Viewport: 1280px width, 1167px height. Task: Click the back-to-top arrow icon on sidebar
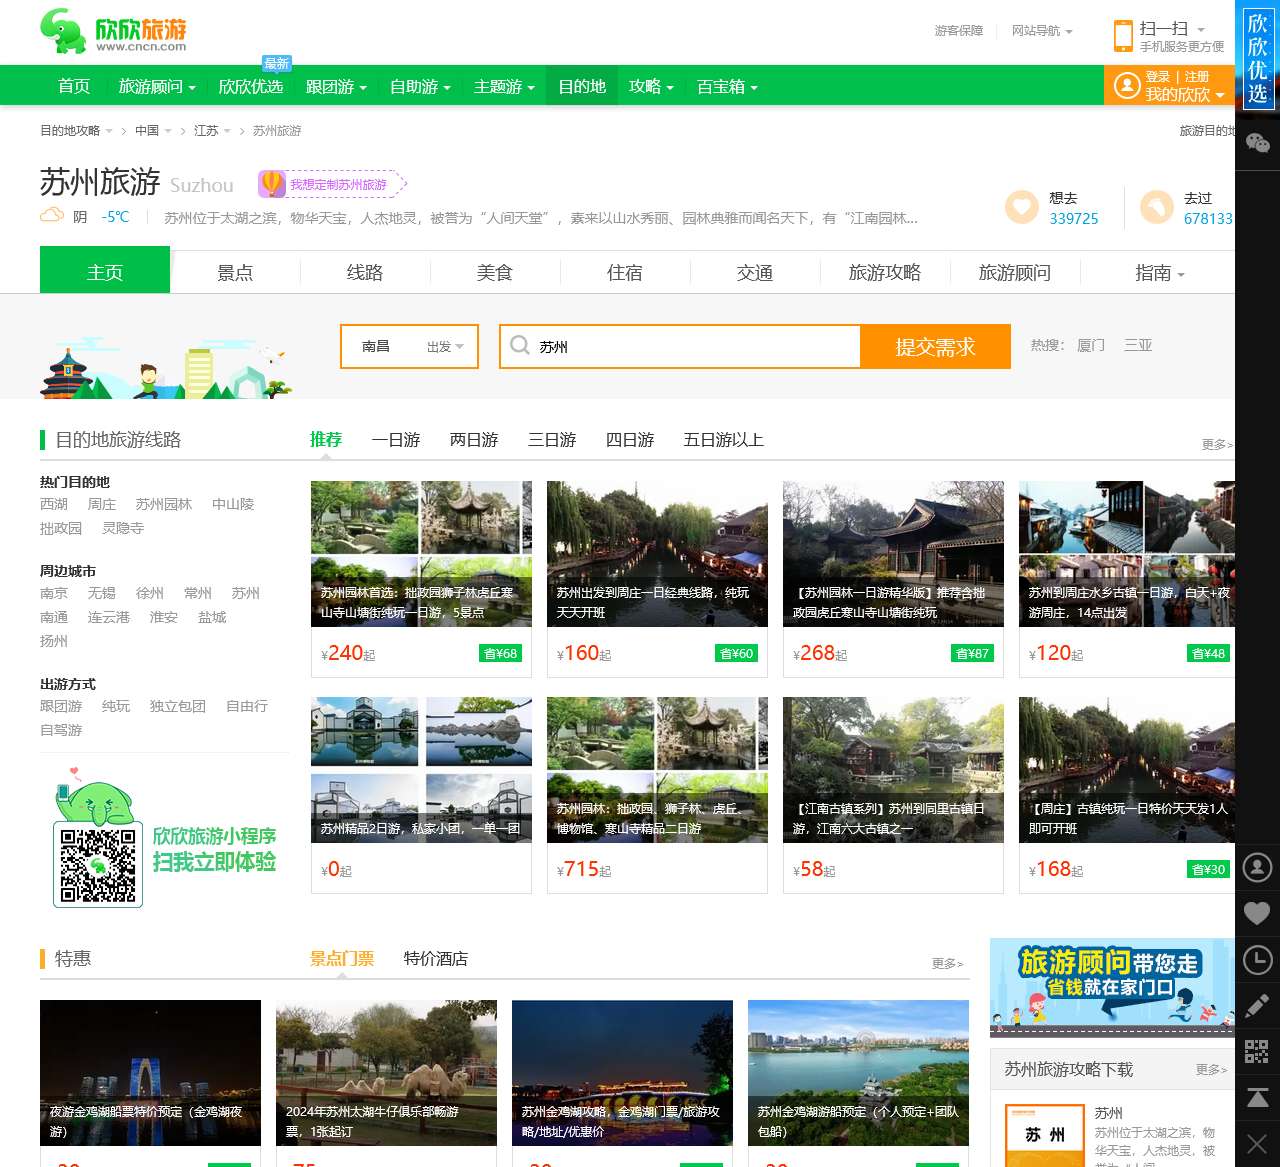1257,1094
